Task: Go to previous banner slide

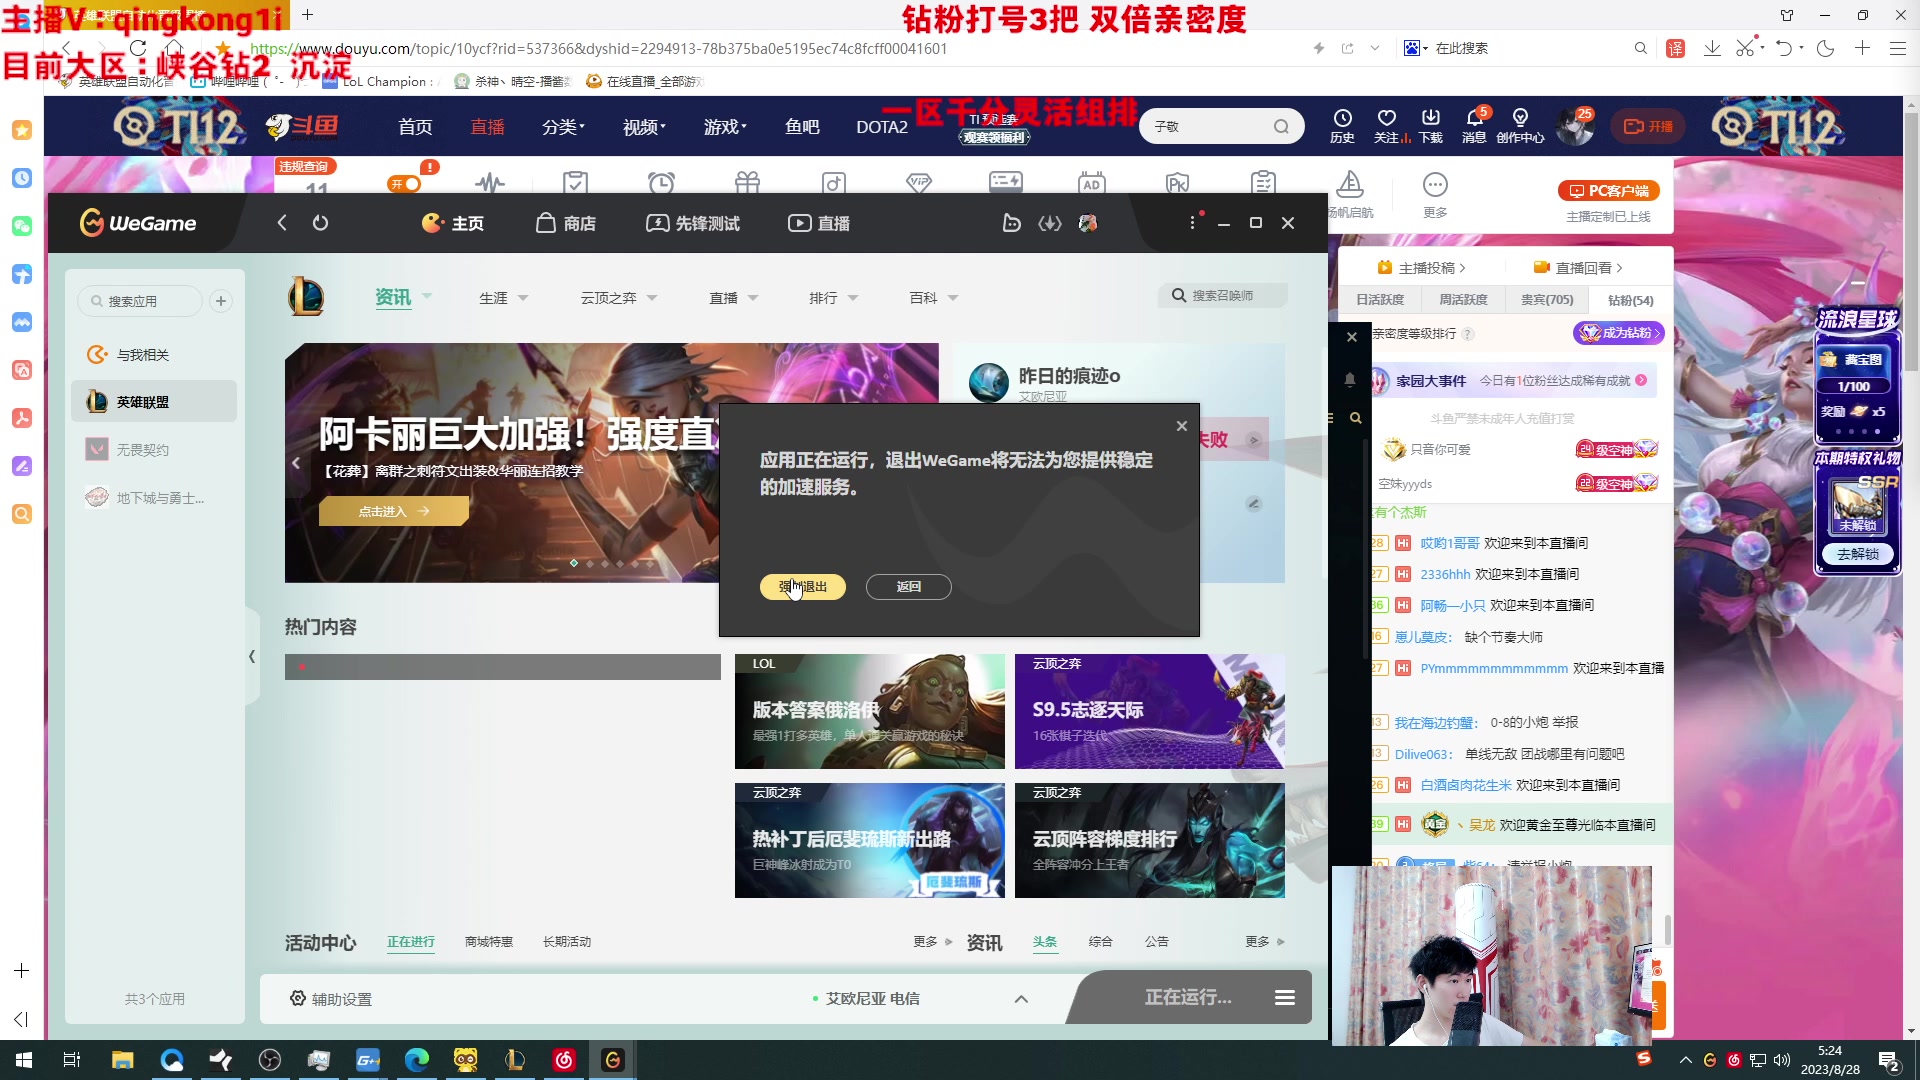Action: point(296,463)
